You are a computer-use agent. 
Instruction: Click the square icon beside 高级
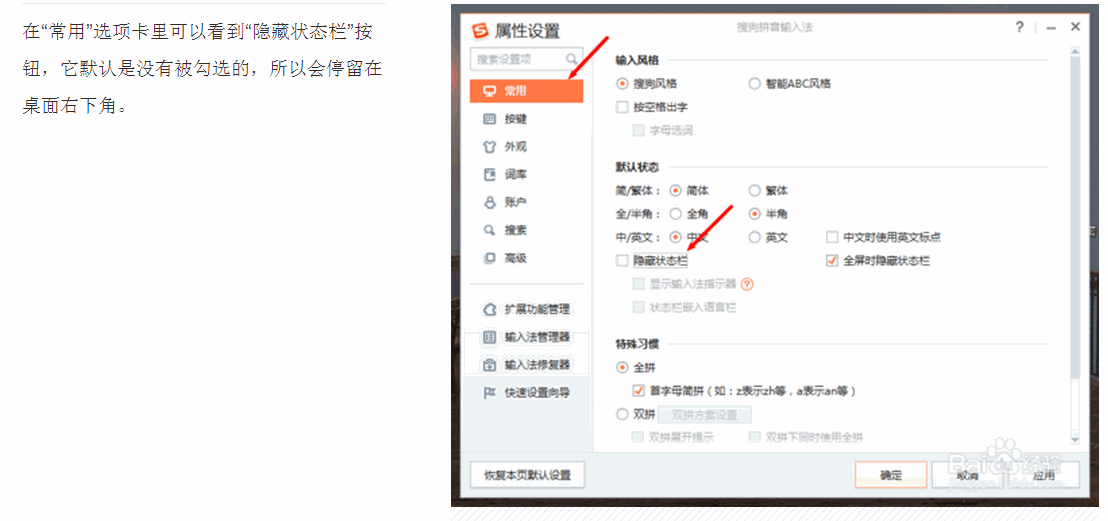[x=489, y=258]
